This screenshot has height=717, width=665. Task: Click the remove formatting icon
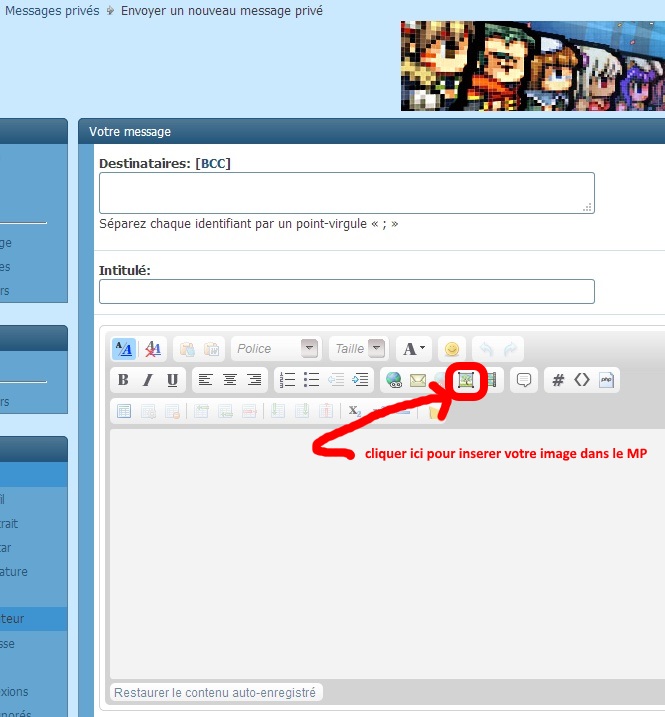click(153, 349)
